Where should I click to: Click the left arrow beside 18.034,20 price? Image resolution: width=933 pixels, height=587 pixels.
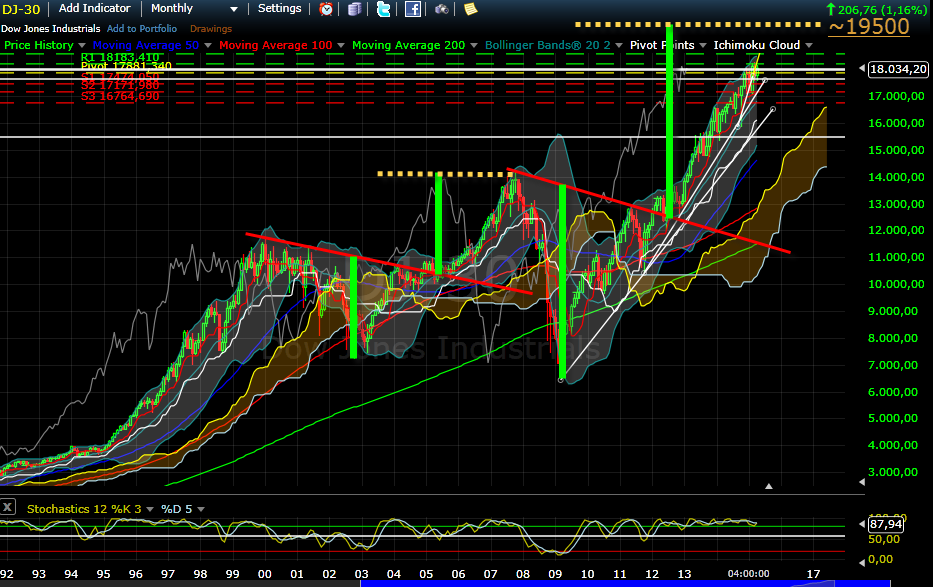(x=862, y=69)
